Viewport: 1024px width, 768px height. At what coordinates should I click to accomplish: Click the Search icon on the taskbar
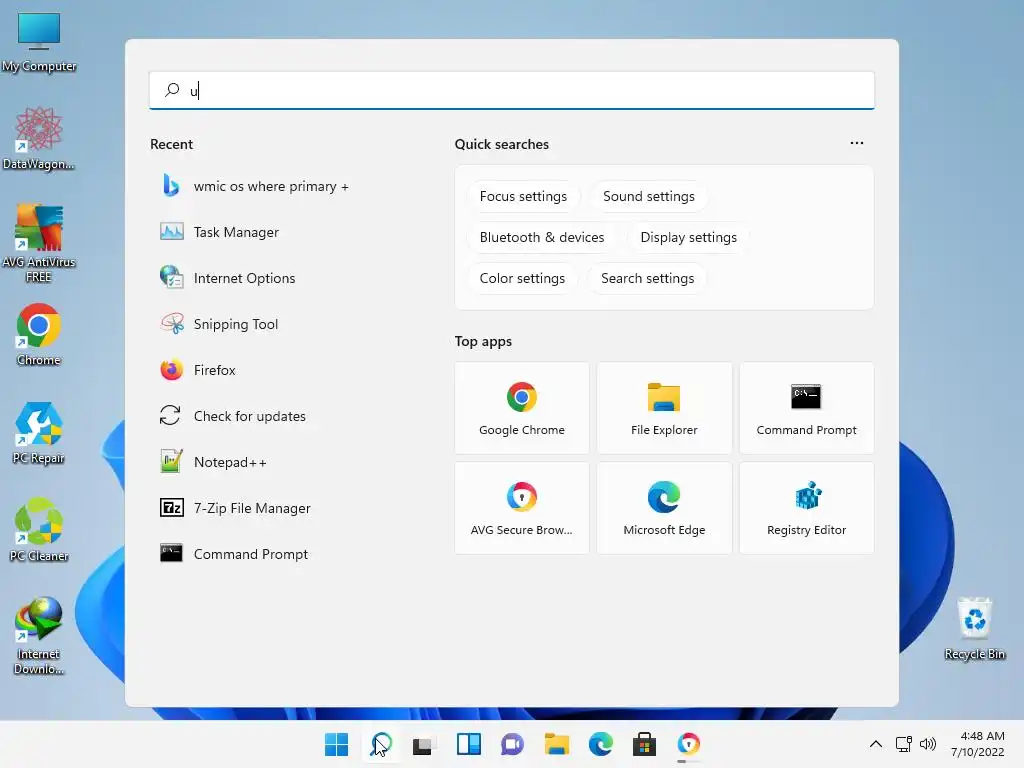[x=381, y=744]
